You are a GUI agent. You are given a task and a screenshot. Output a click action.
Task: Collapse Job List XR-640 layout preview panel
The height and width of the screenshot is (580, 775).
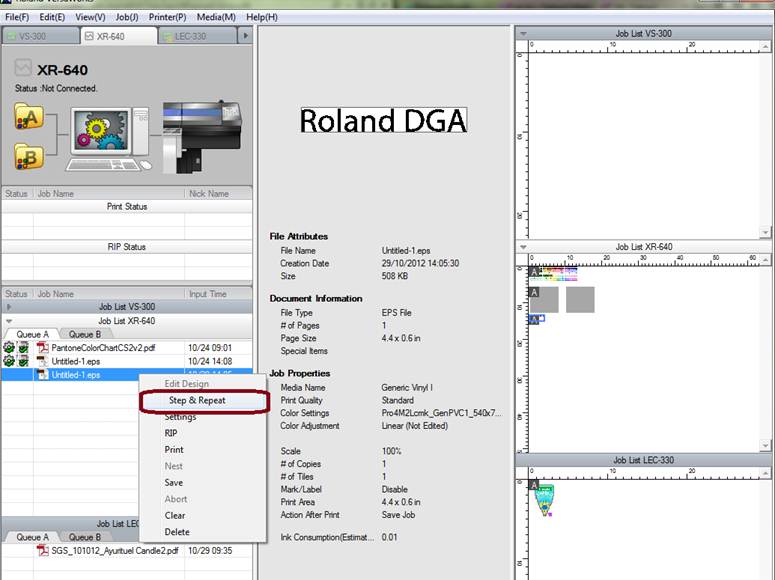point(523,247)
